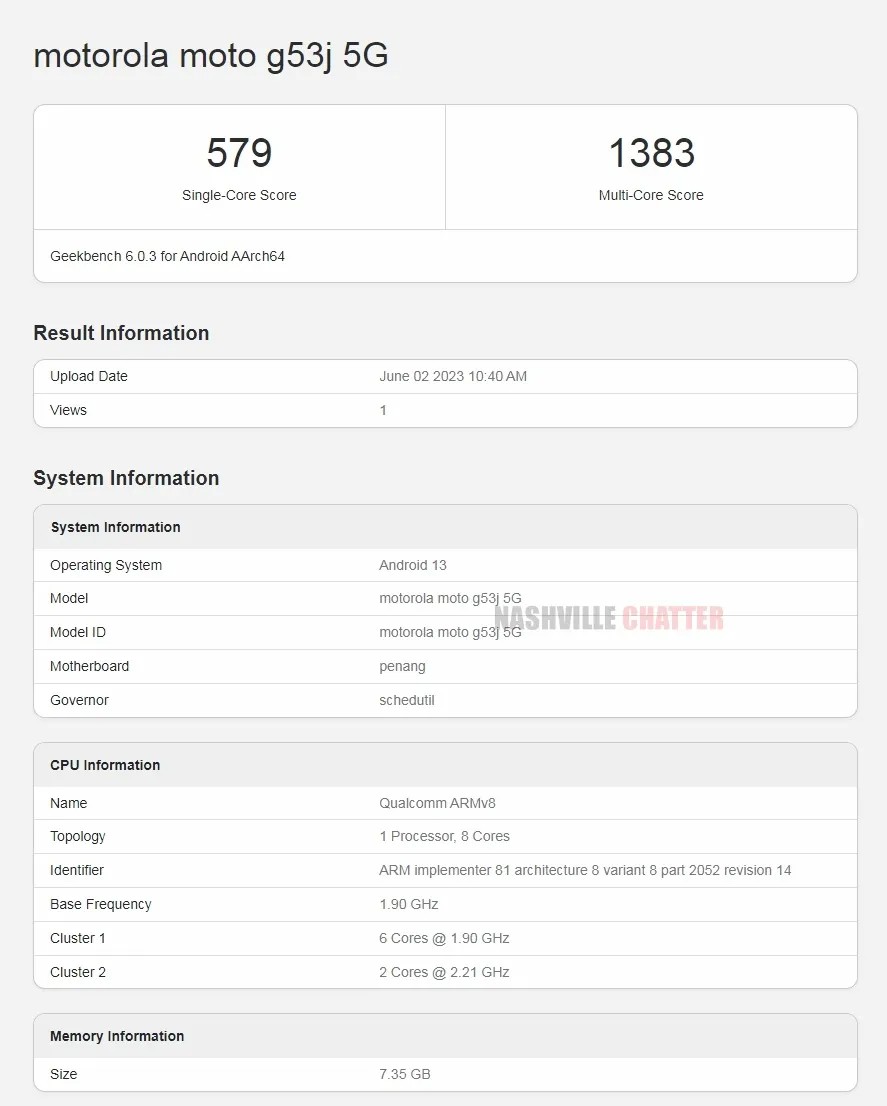Select '1 Processor, 8 Cores' value
Viewport: 887px width, 1106px height.
[444, 836]
